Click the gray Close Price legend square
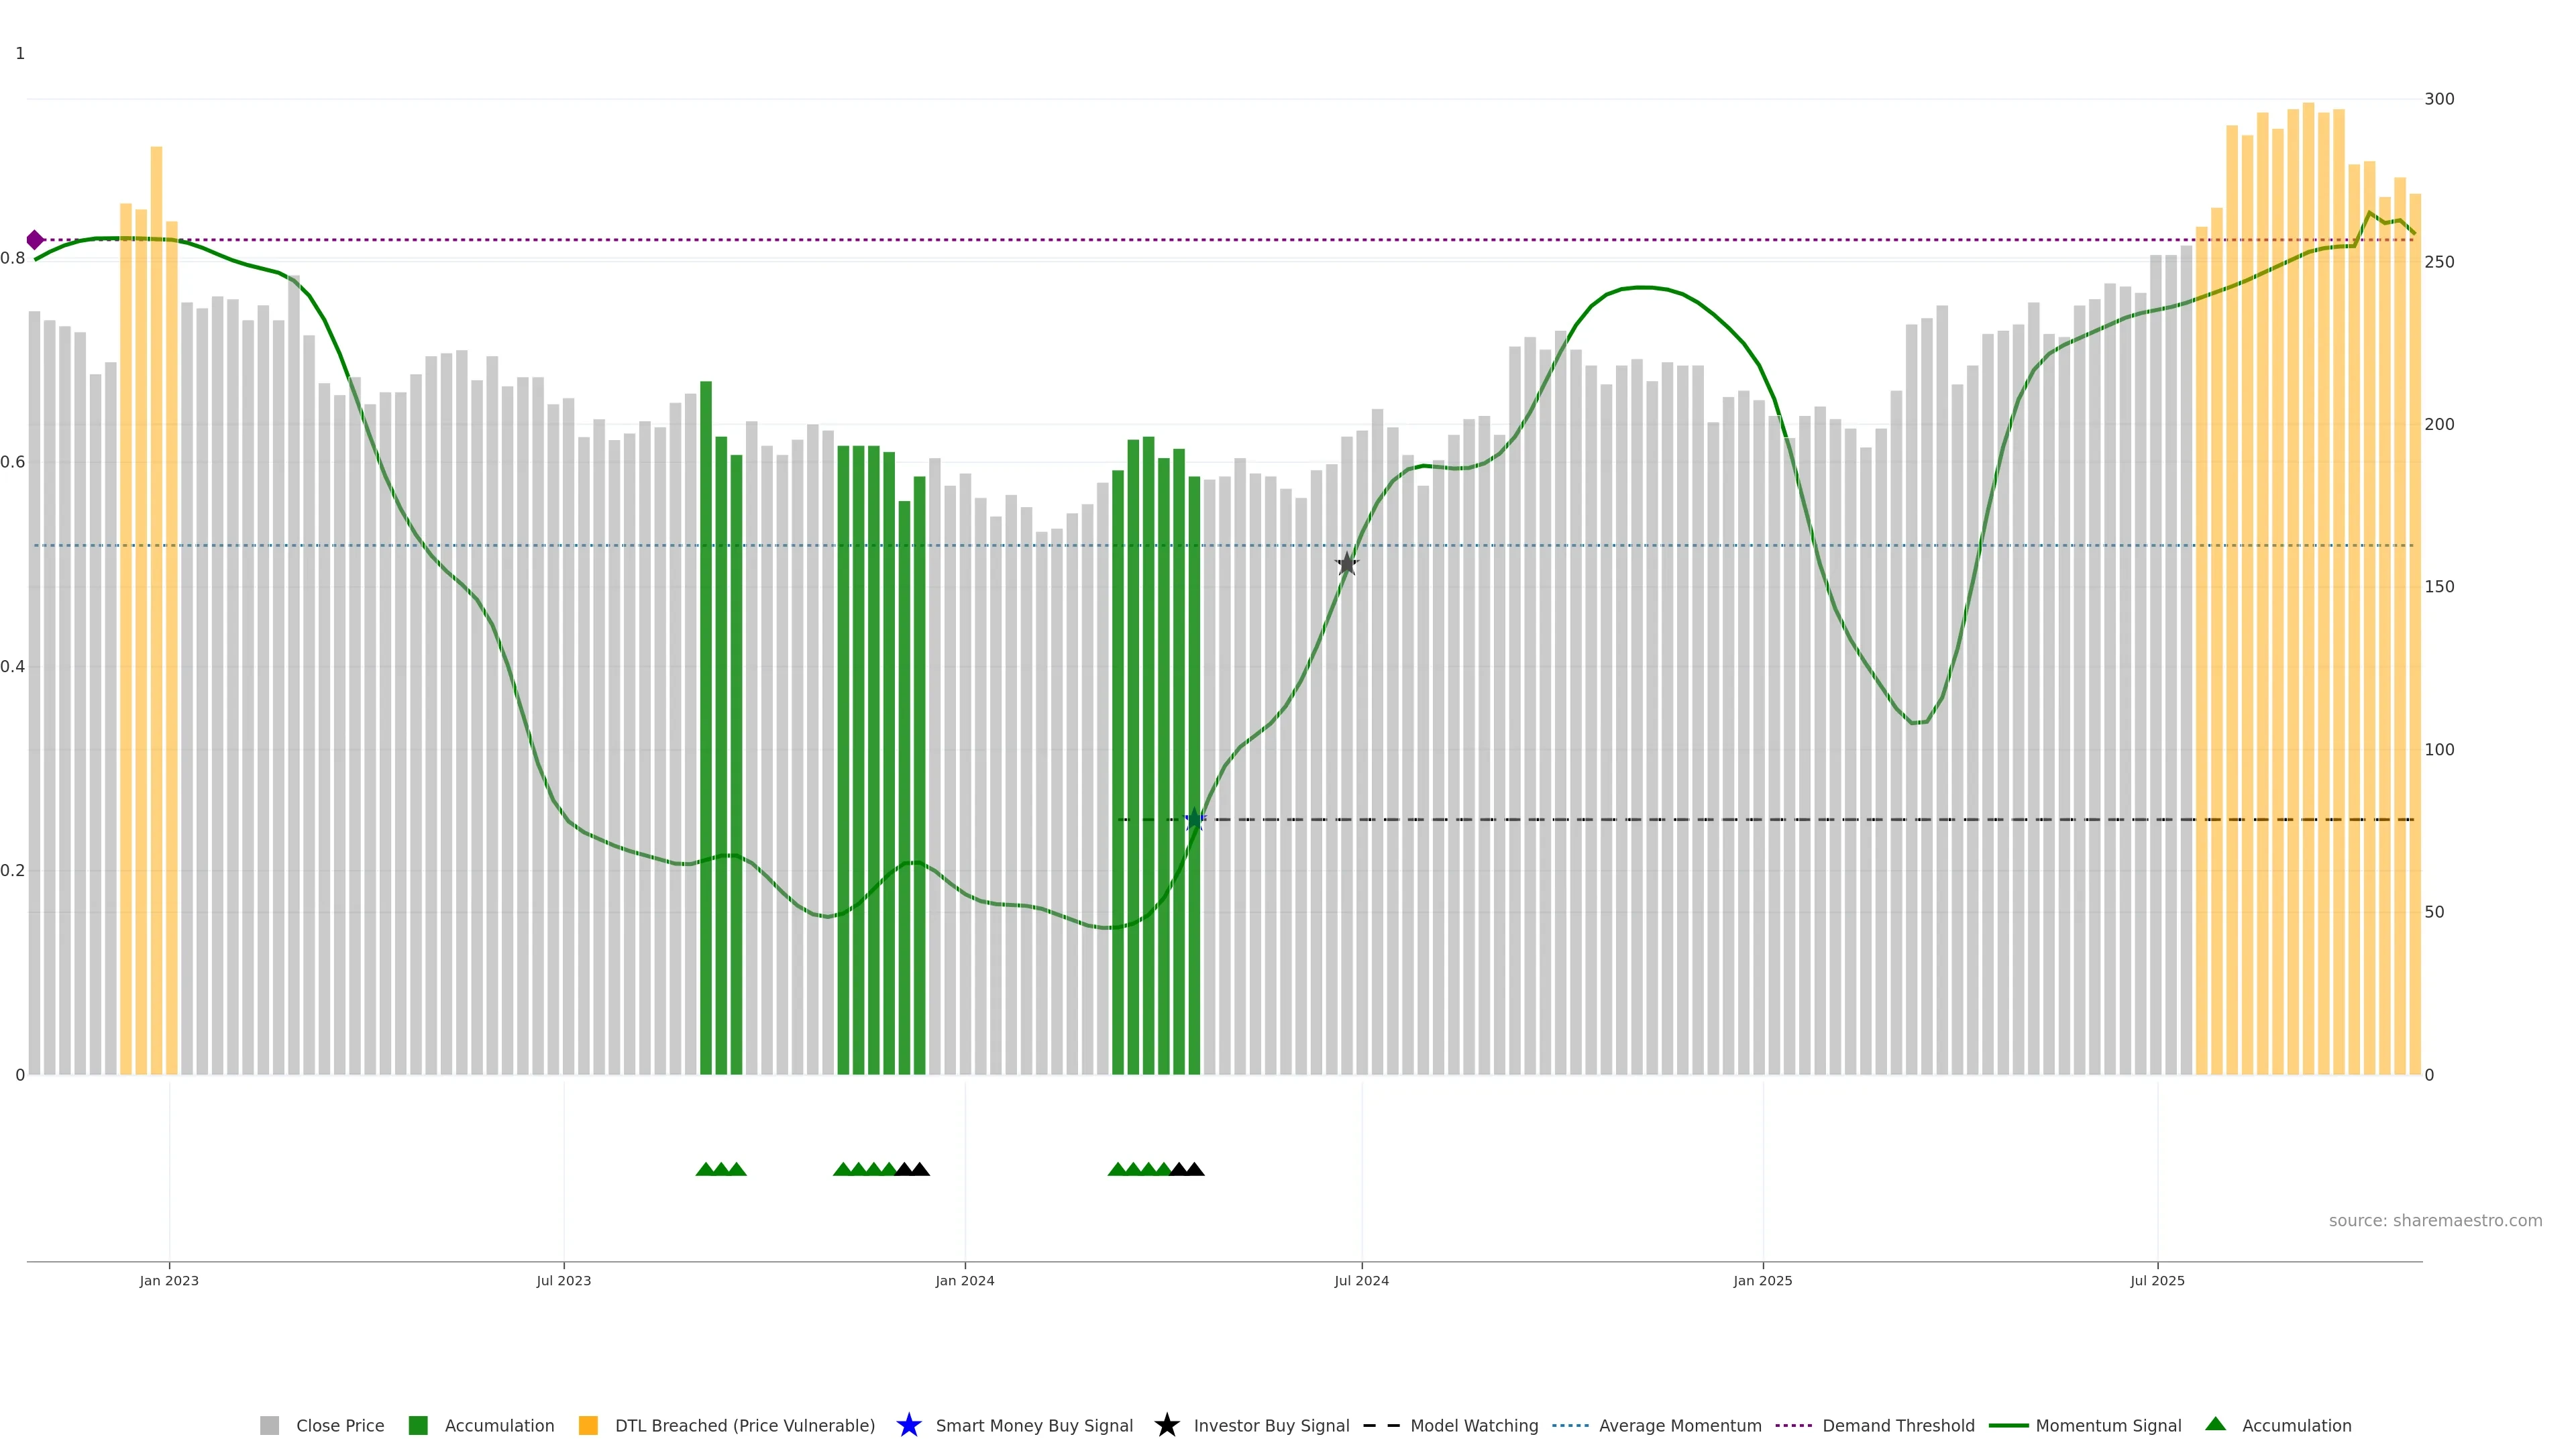2576x1449 pixels. point(269,1425)
